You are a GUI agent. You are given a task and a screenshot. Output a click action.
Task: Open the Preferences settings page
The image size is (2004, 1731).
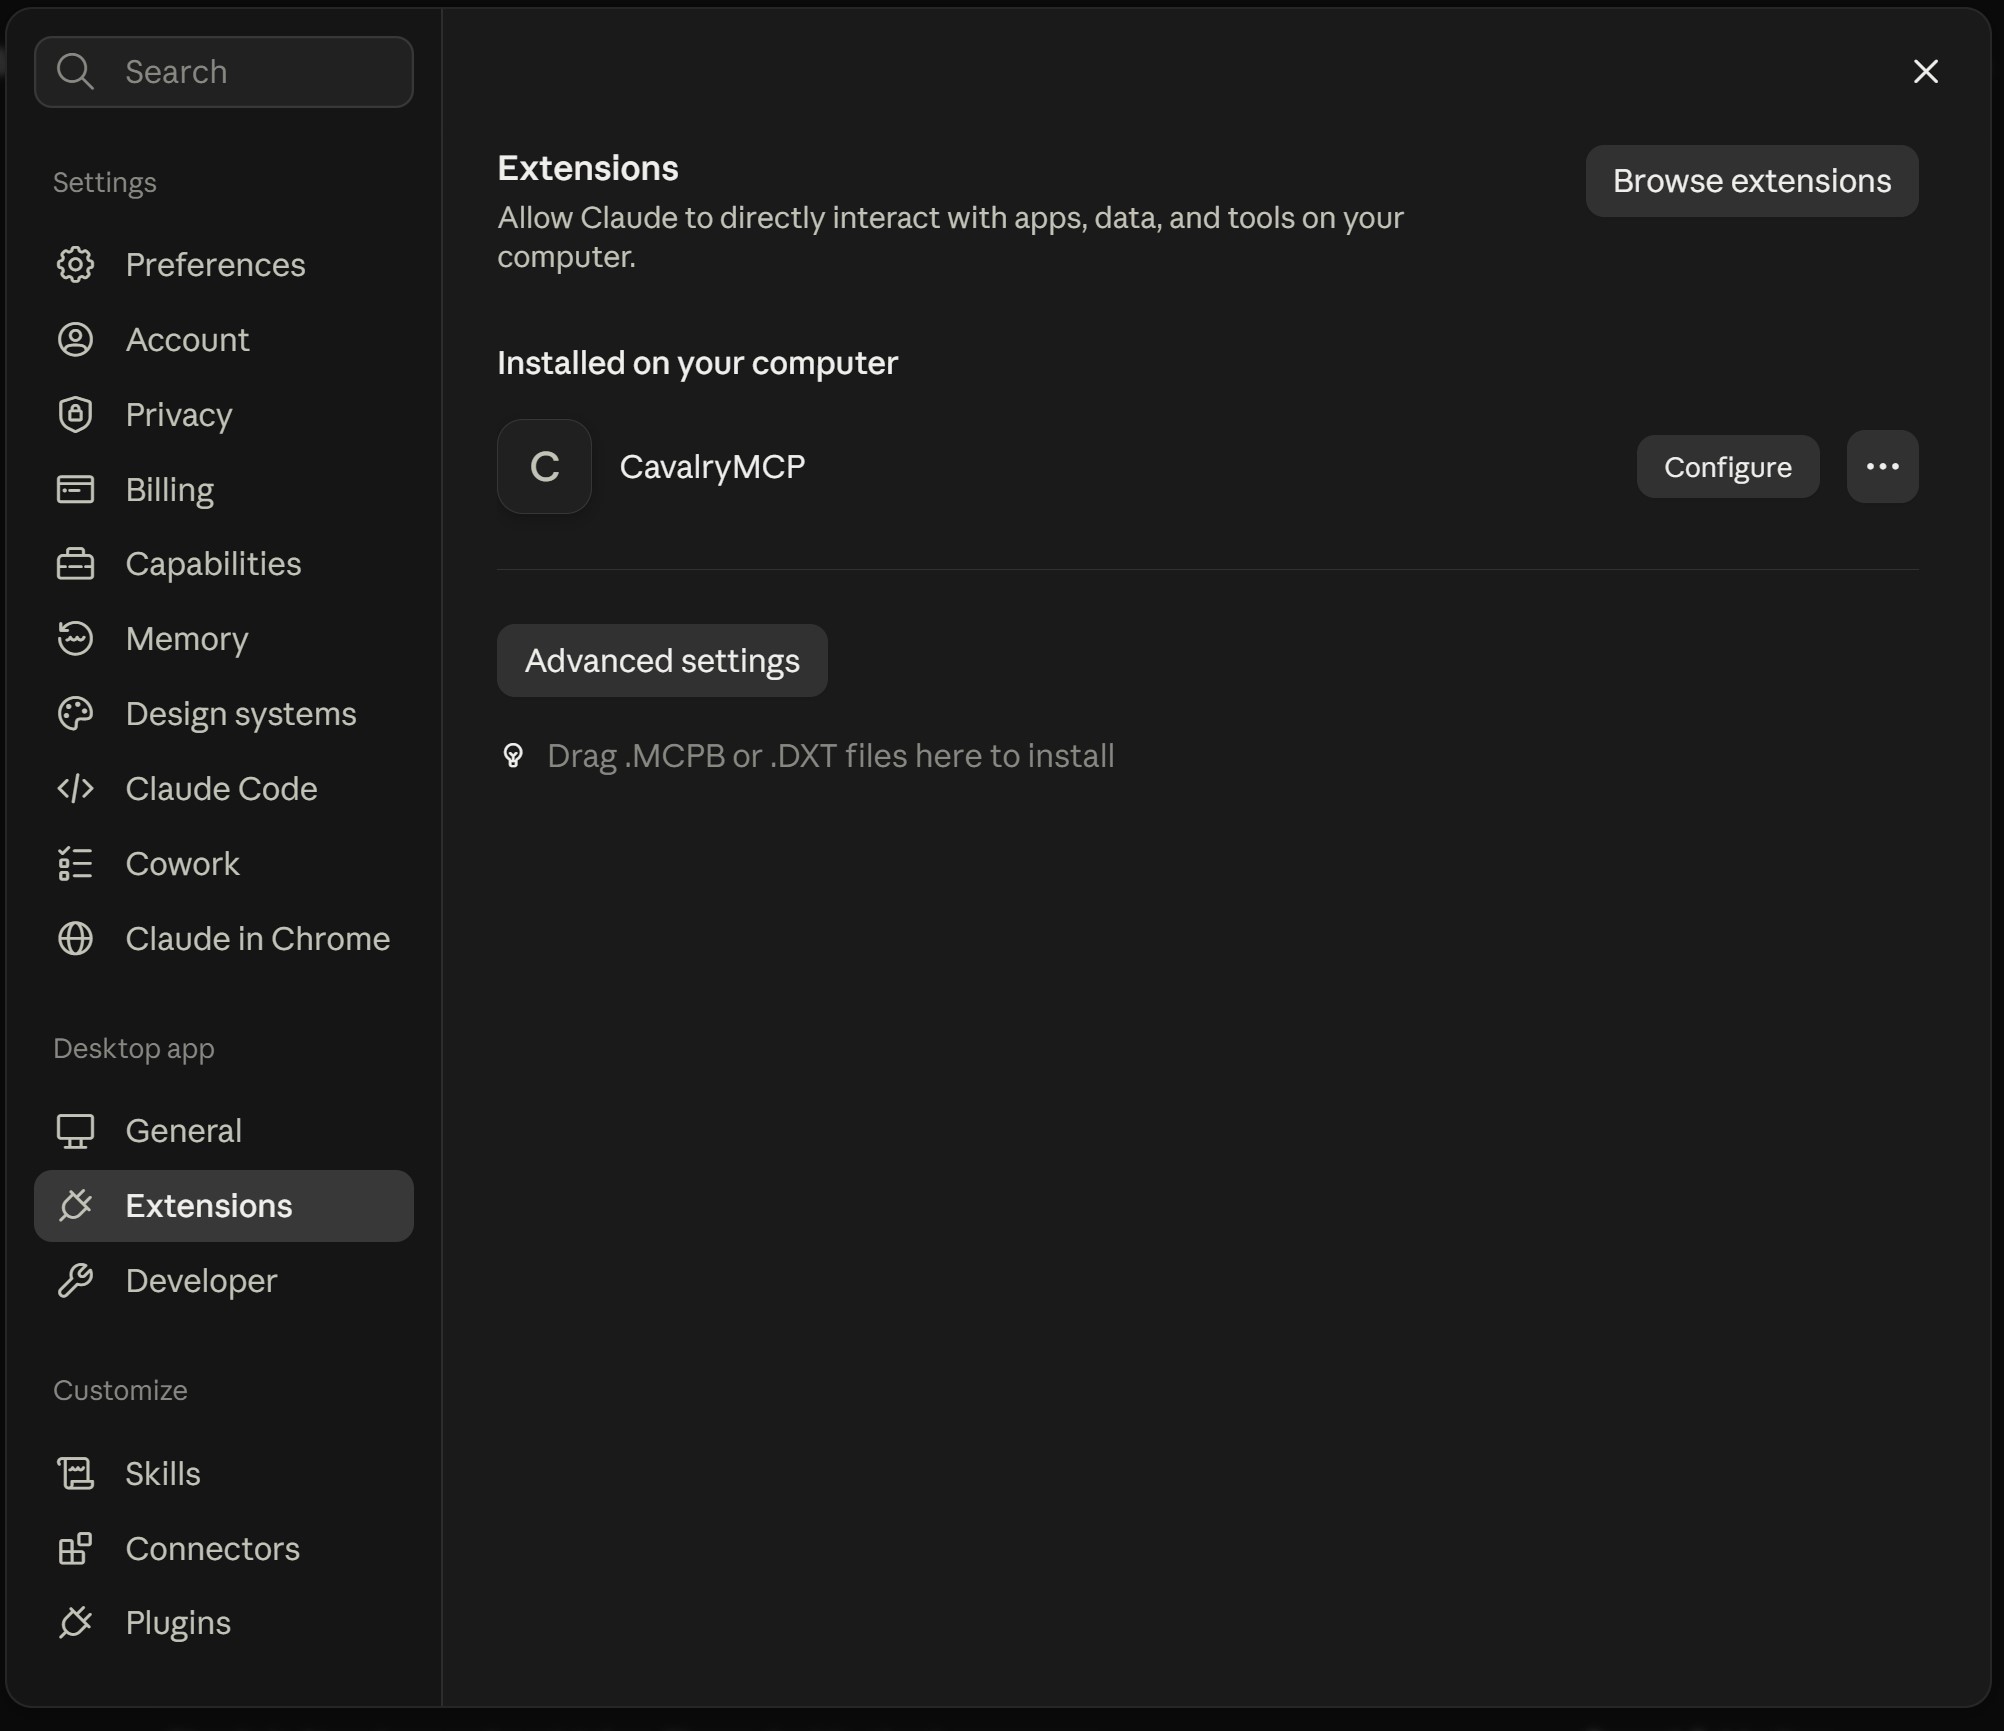[x=224, y=265]
